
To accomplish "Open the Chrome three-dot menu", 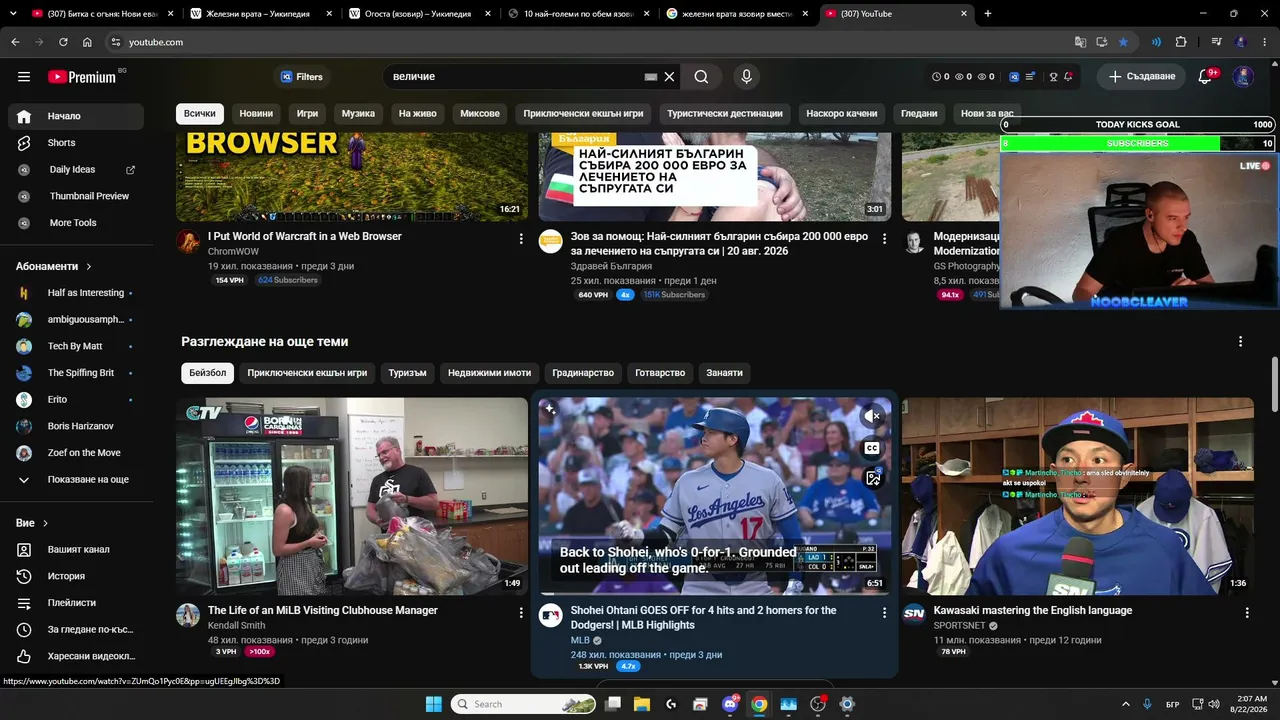I will point(1263,42).
